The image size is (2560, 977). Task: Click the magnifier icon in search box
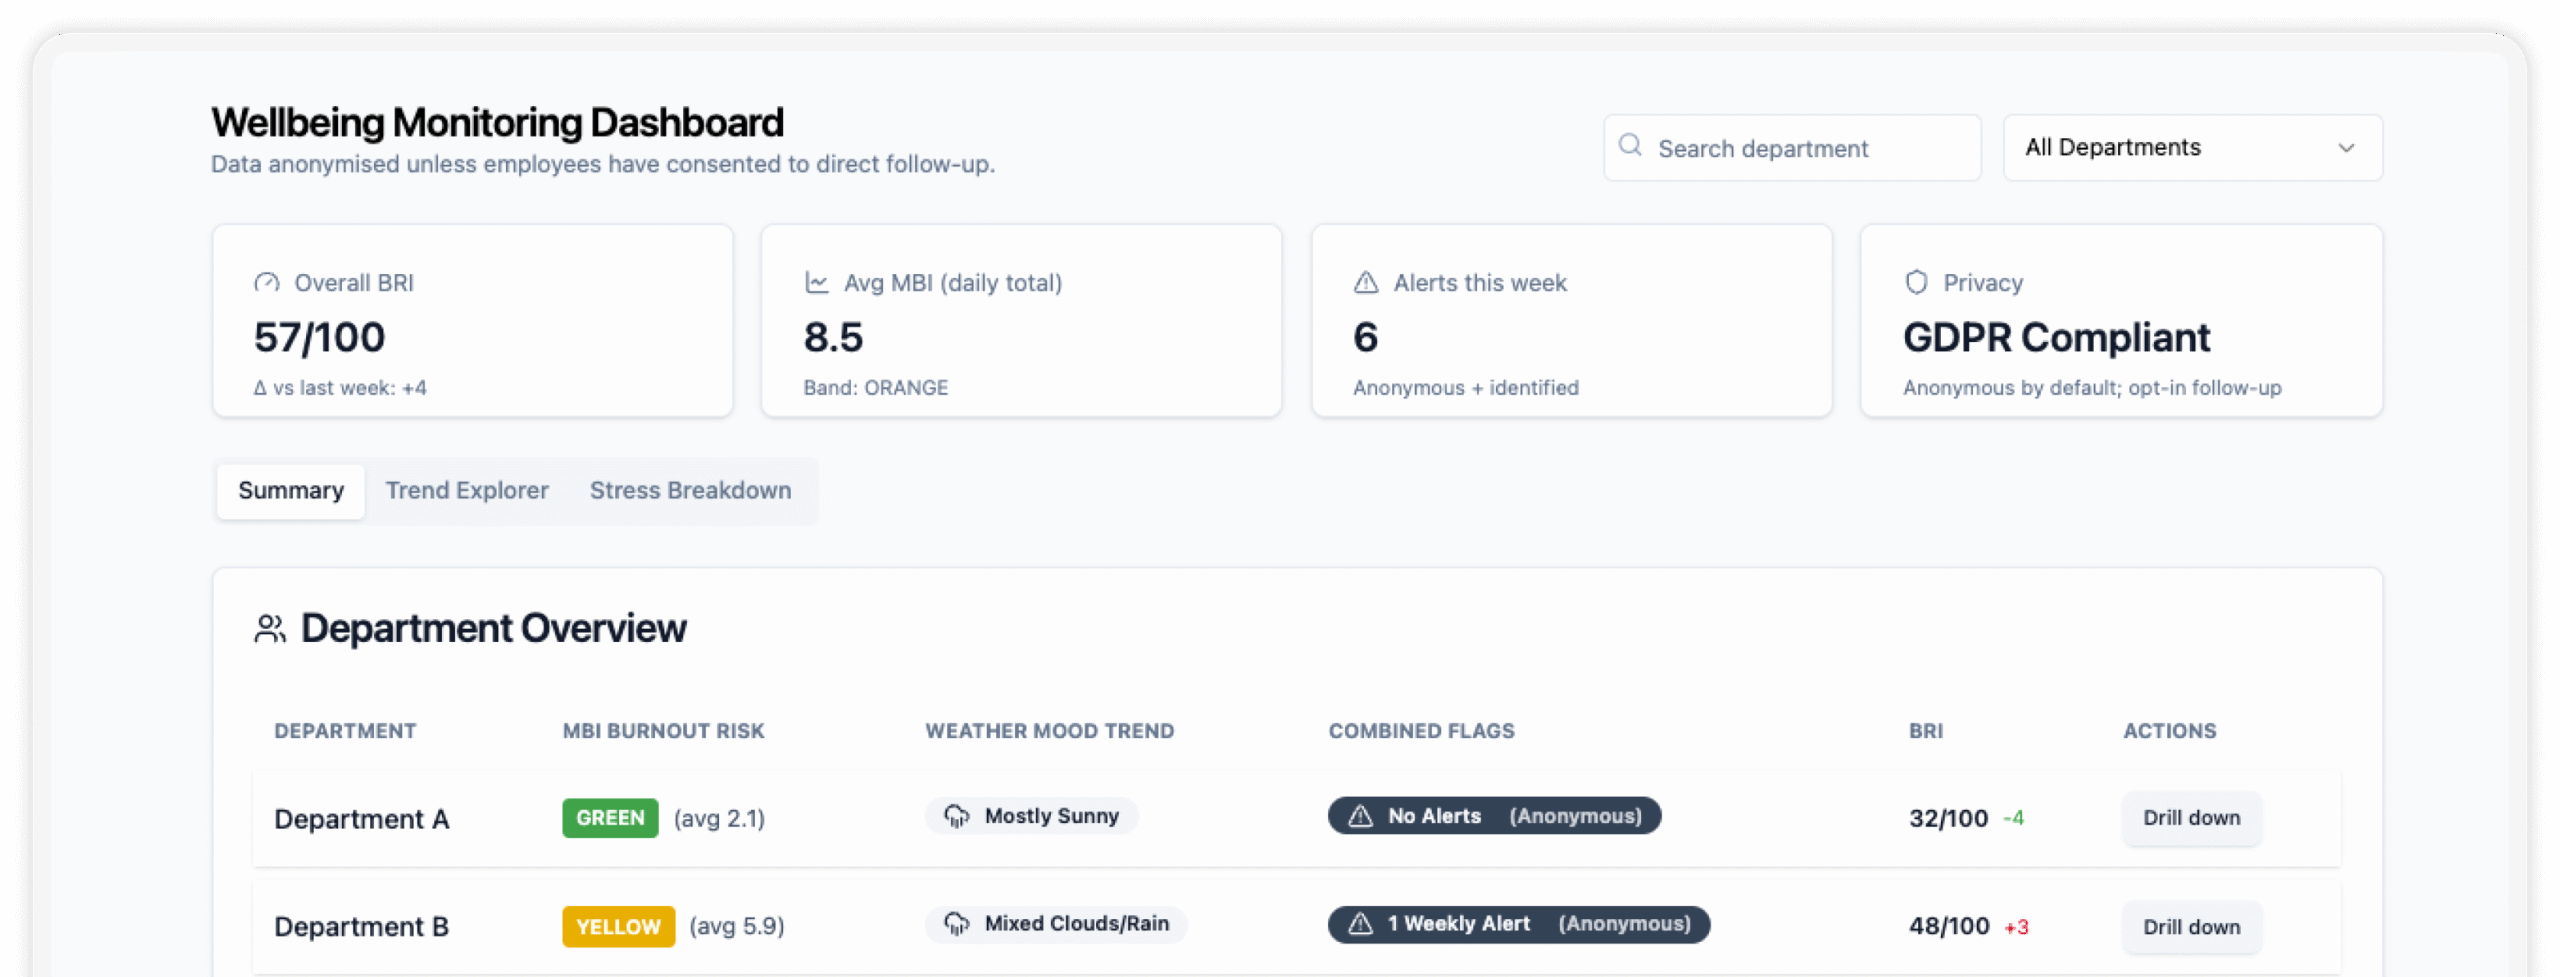point(1630,146)
